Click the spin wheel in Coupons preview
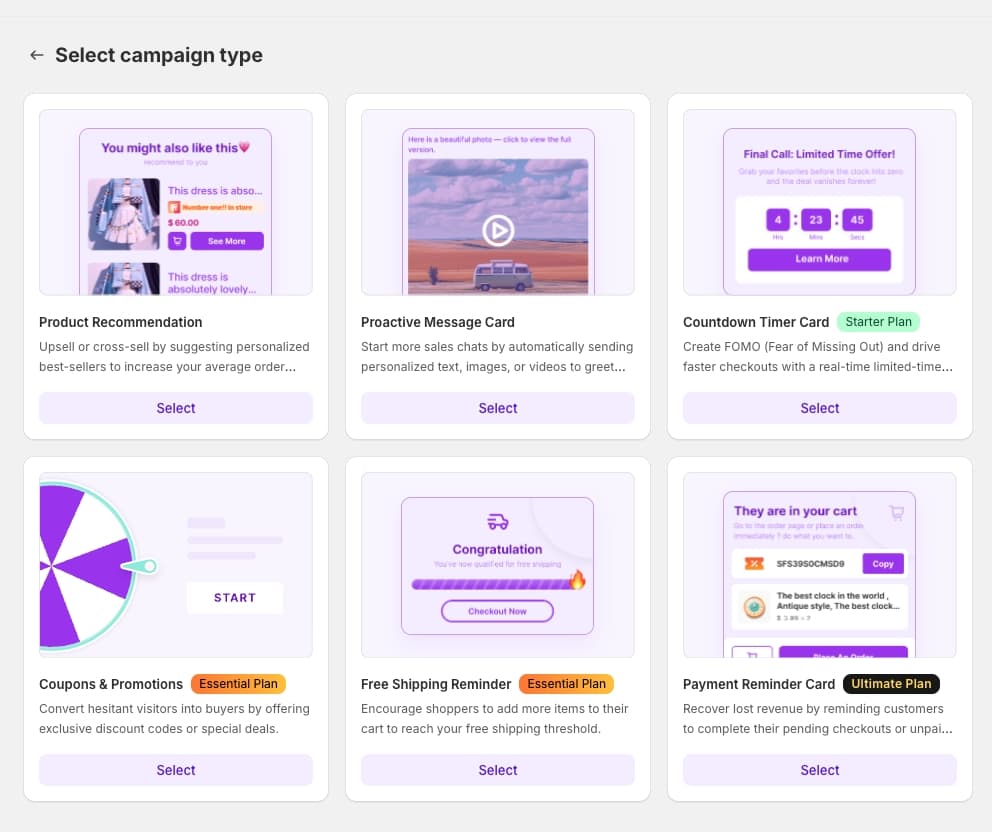The image size is (992, 832). point(87,566)
